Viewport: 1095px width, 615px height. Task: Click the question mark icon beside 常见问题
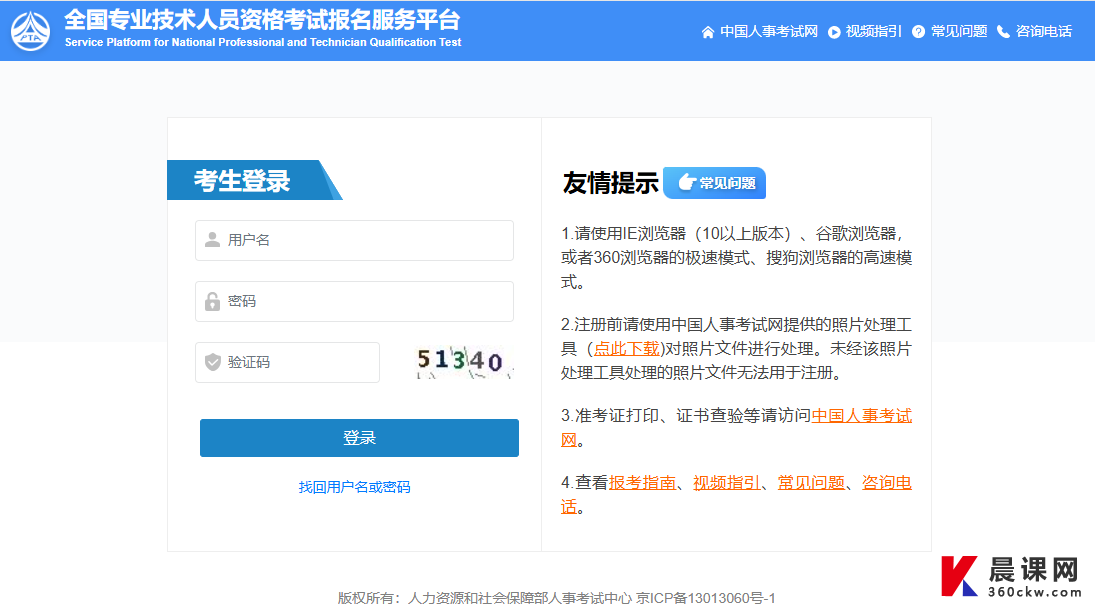tap(918, 32)
